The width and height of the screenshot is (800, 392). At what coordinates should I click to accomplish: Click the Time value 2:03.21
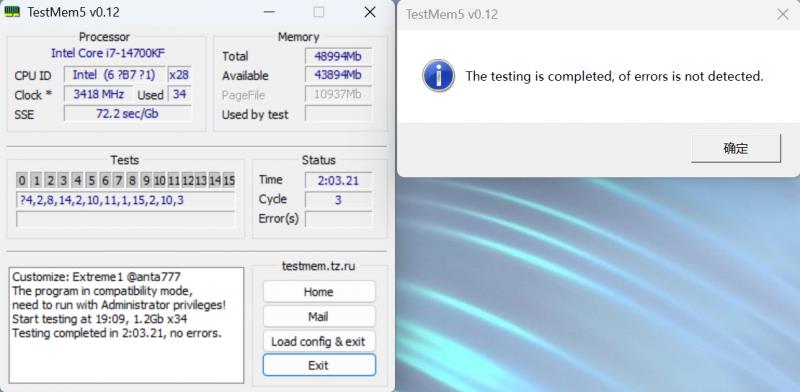pos(339,180)
